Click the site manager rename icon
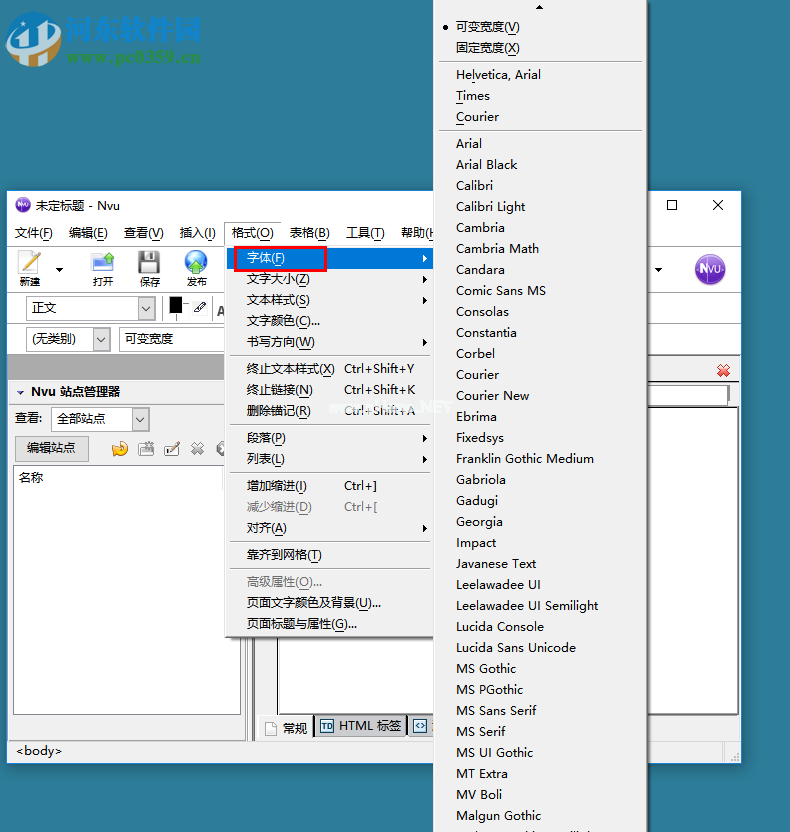790x832 pixels. coord(172,449)
